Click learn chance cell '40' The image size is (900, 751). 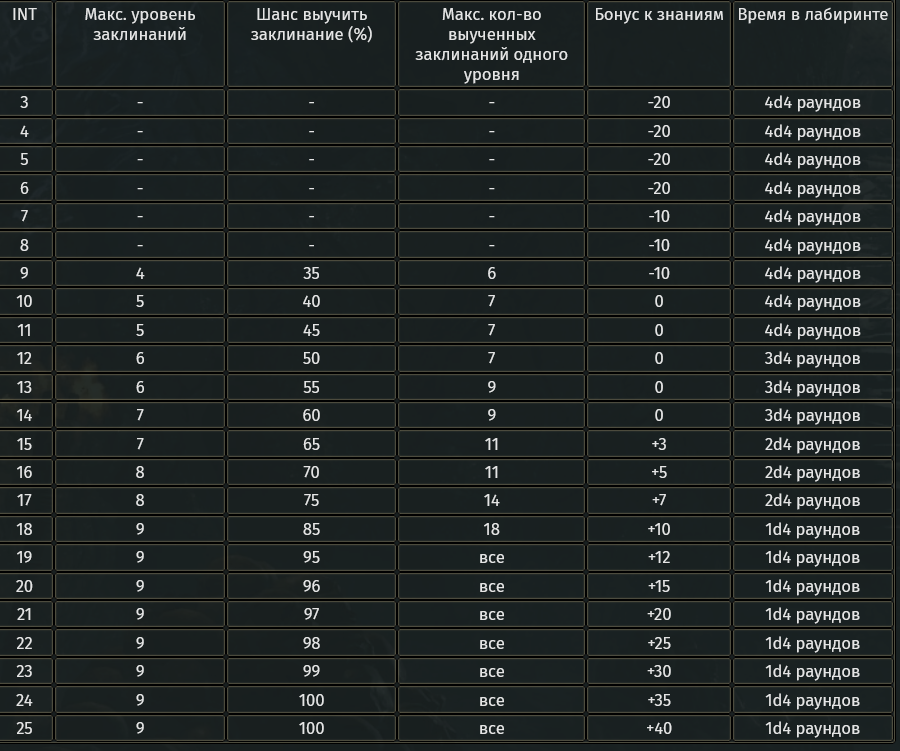click(x=311, y=301)
